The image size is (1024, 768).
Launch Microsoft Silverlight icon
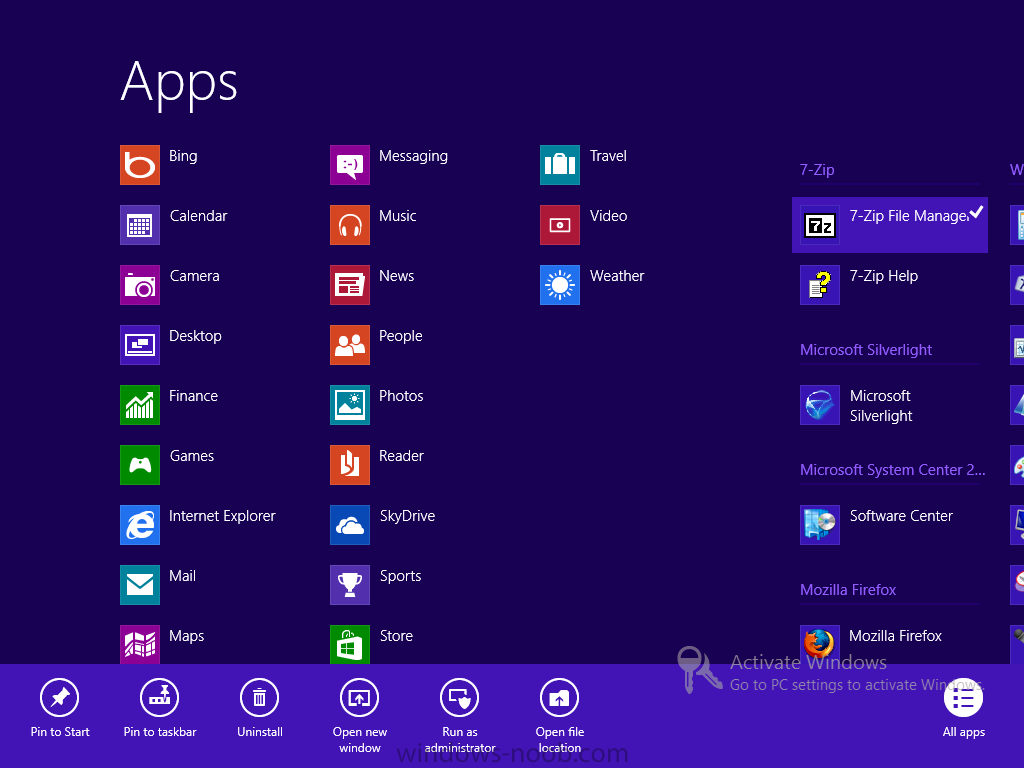[820, 405]
